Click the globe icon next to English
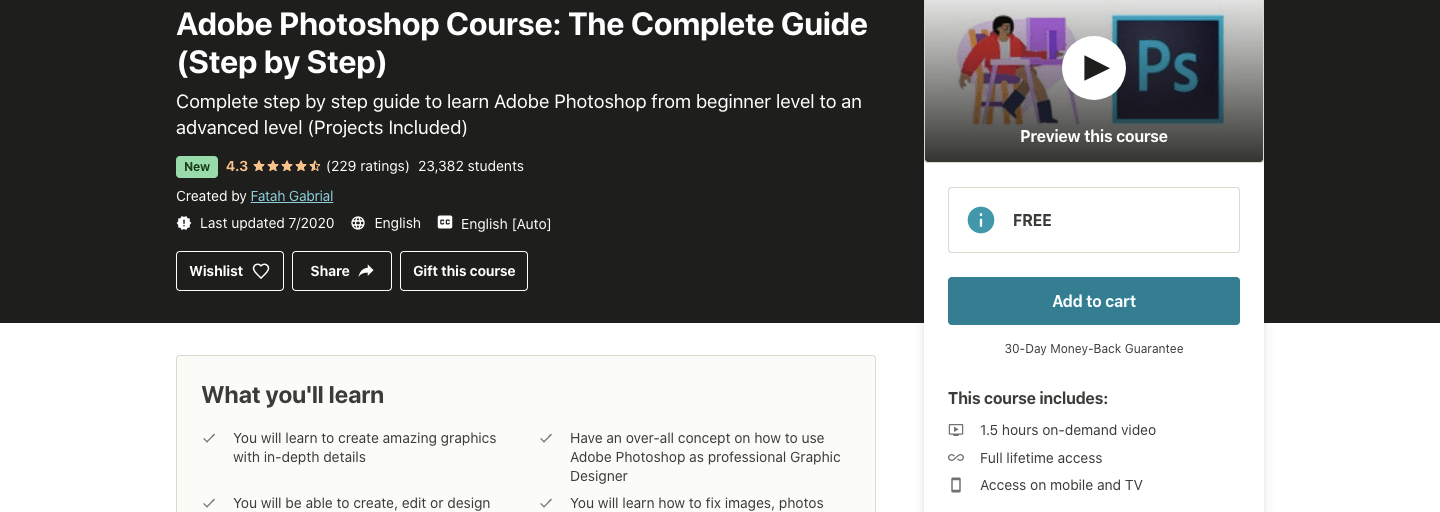 click(x=358, y=223)
